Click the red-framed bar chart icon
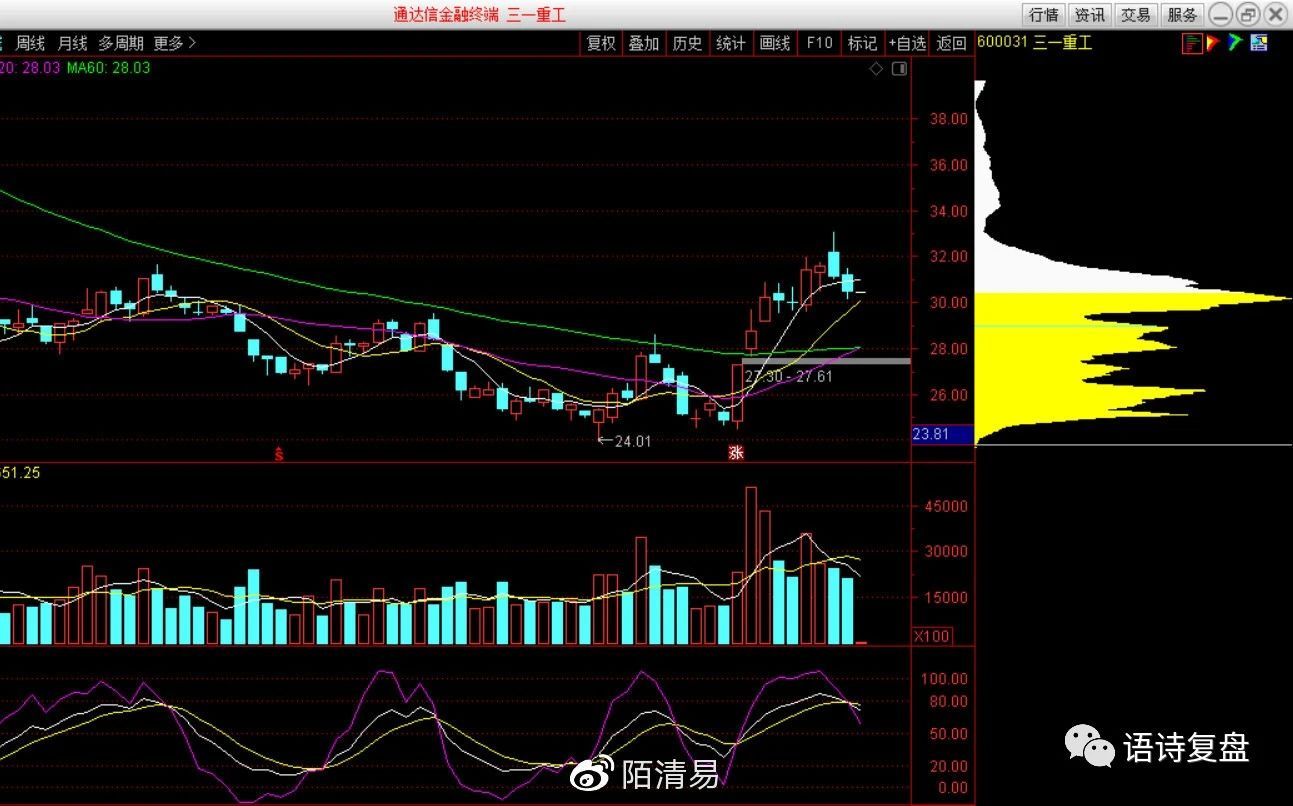 1191,43
